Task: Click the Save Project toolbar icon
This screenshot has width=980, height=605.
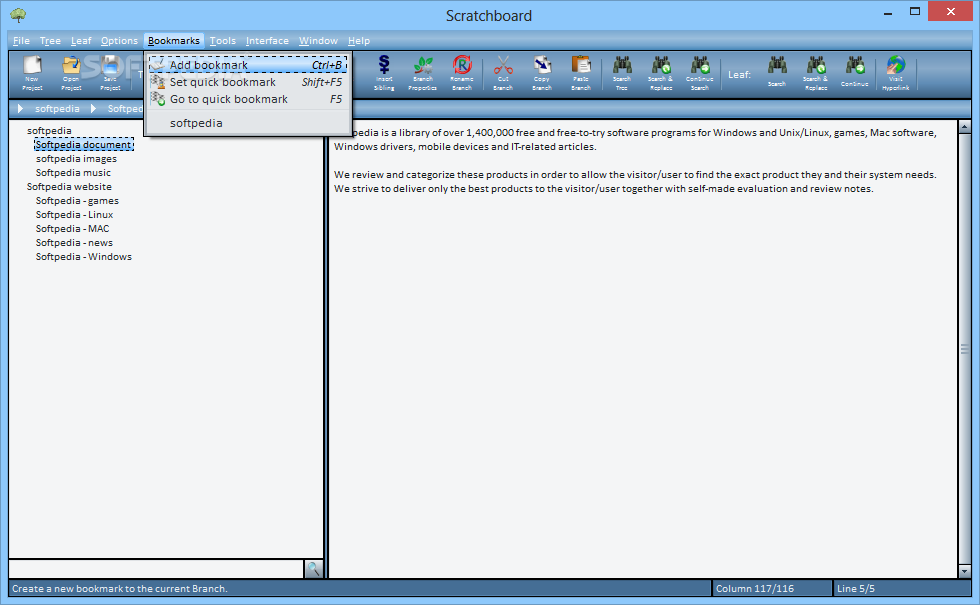Action: tap(110, 72)
